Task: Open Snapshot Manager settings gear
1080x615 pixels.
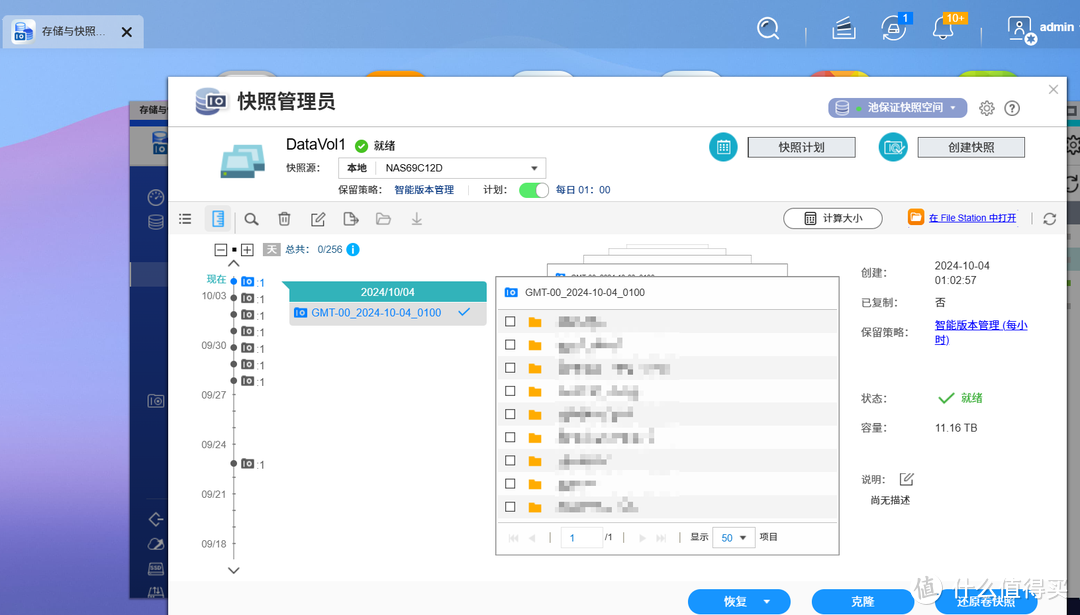Action: [986, 108]
